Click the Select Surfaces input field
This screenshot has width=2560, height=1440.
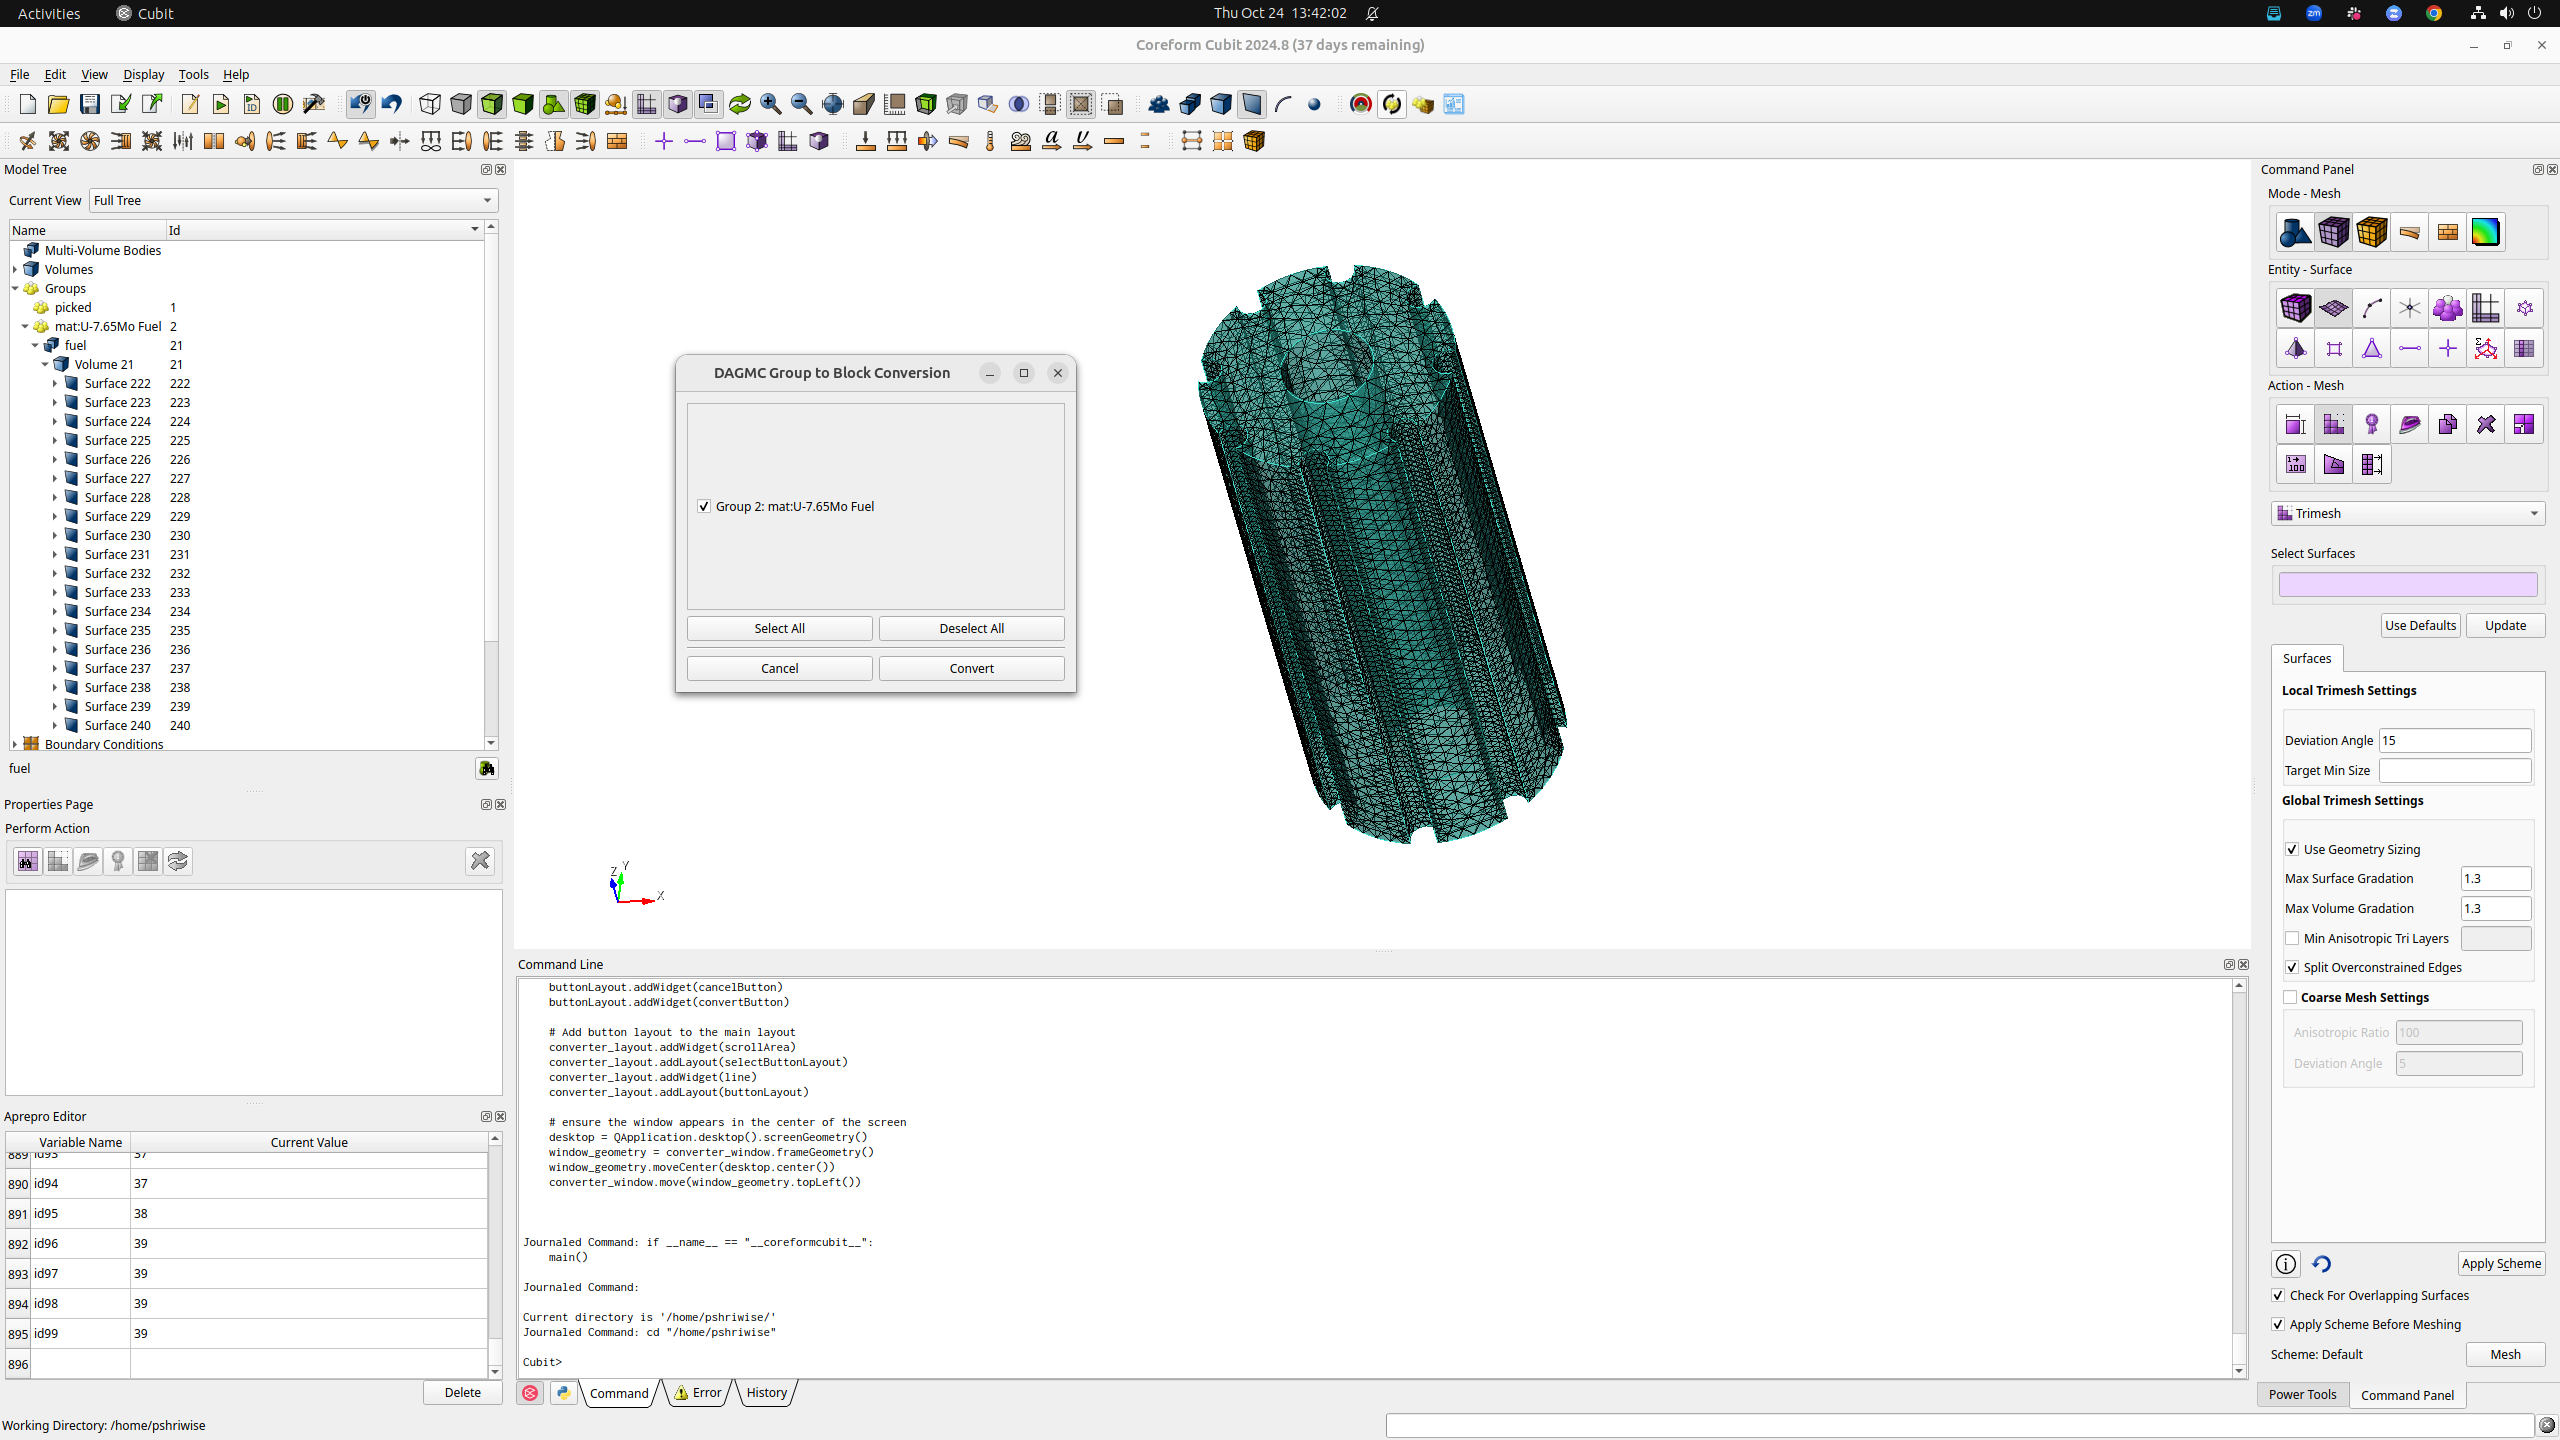pyautogui.click(x=2407, y=584)
